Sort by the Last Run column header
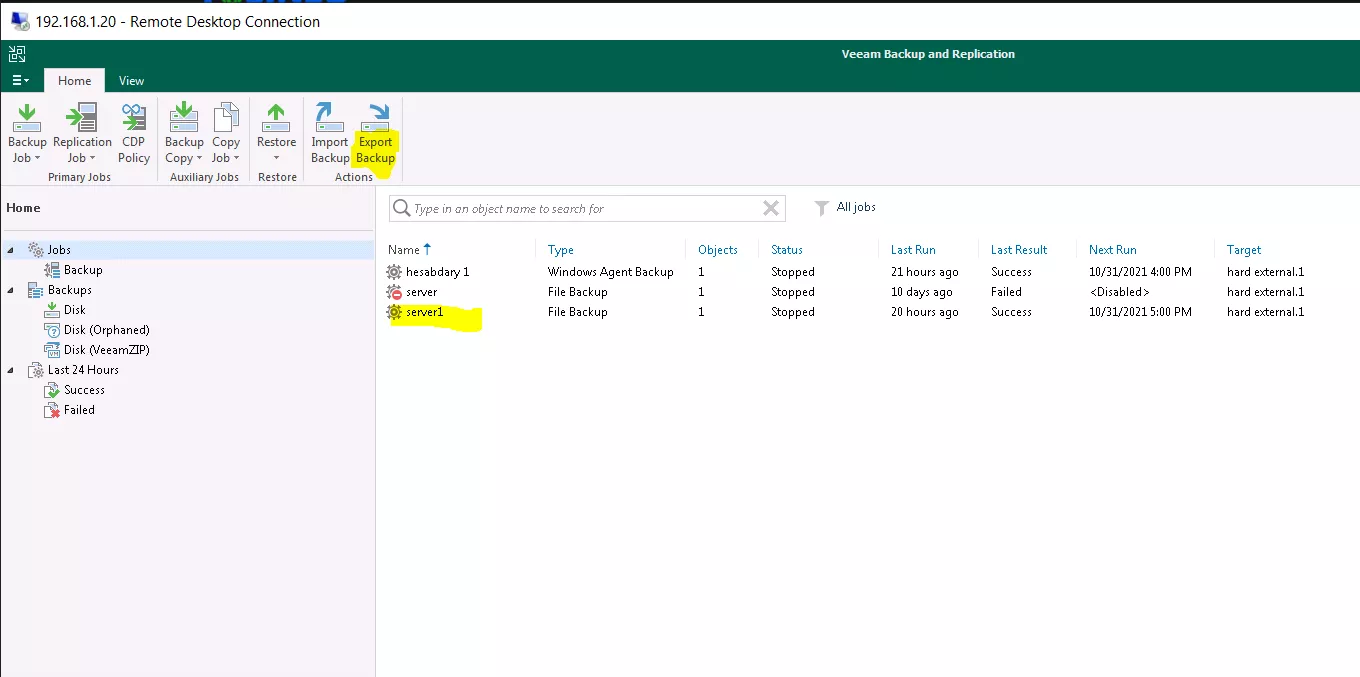1360x677 pixels. pyautogui.click(x=913, y=250)
